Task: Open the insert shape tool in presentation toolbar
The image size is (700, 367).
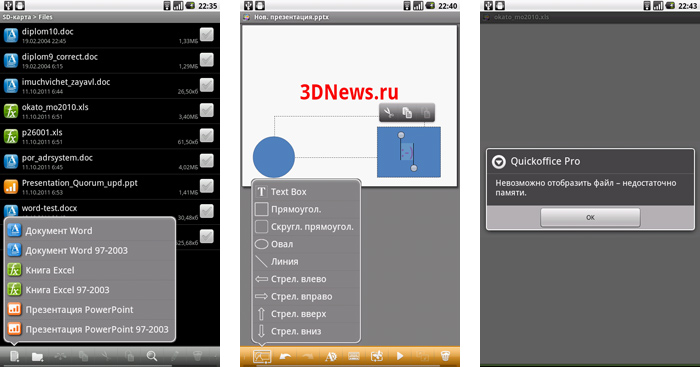Action: 262,356
